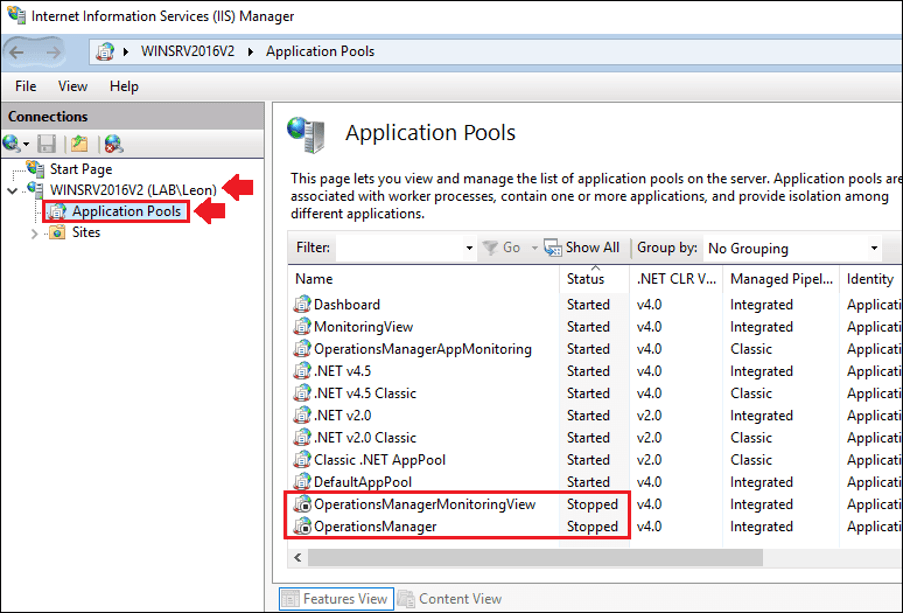Open the Create New Connection icon
This screenshot has height=614, width=904.
click(12, 143)
